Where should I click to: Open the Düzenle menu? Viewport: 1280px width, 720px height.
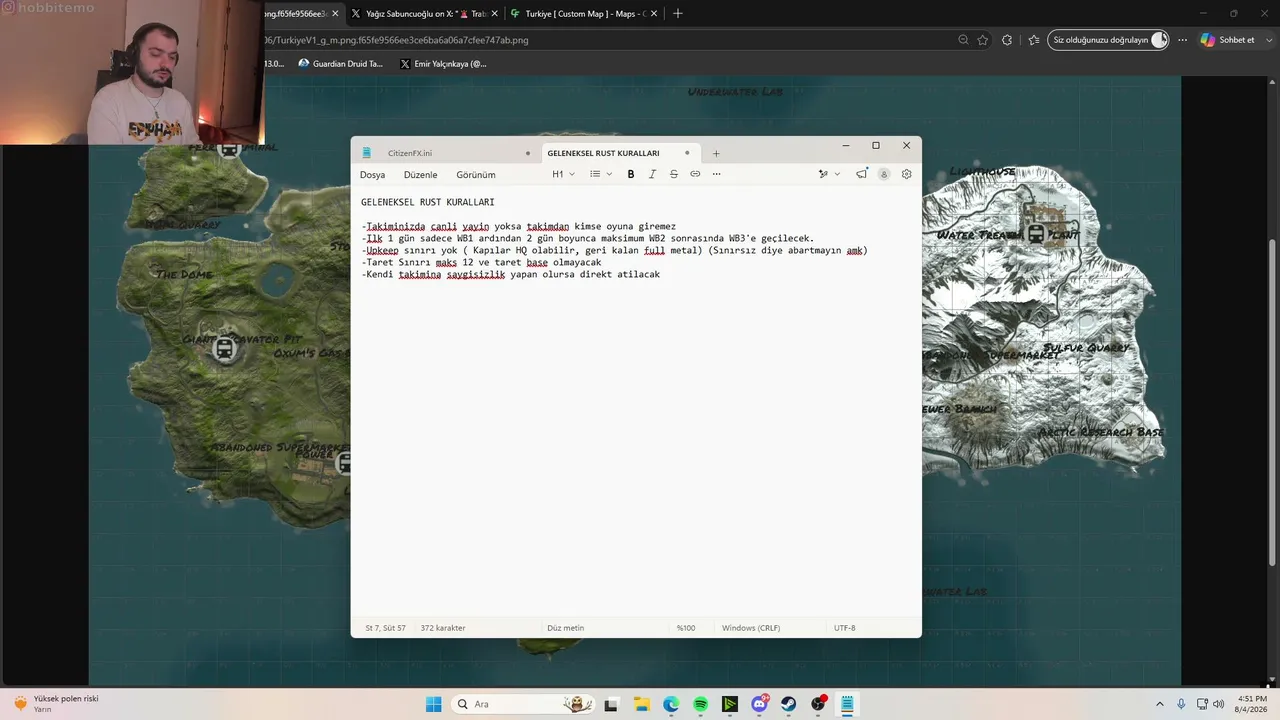[x=420, y=174]
